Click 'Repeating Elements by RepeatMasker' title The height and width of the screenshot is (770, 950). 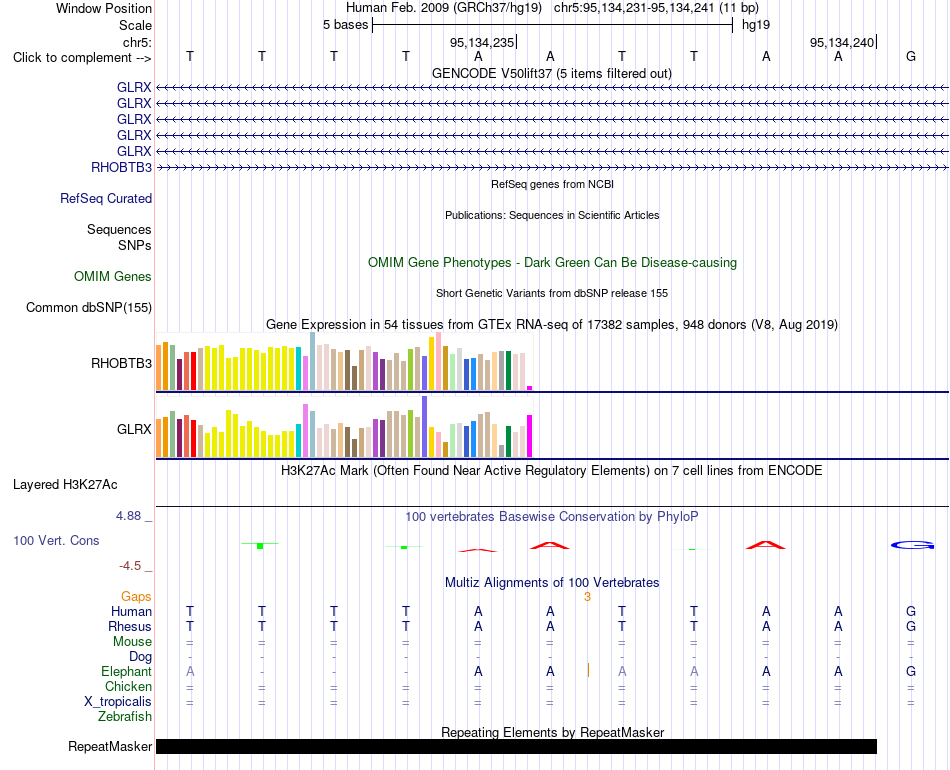(552, 732)
